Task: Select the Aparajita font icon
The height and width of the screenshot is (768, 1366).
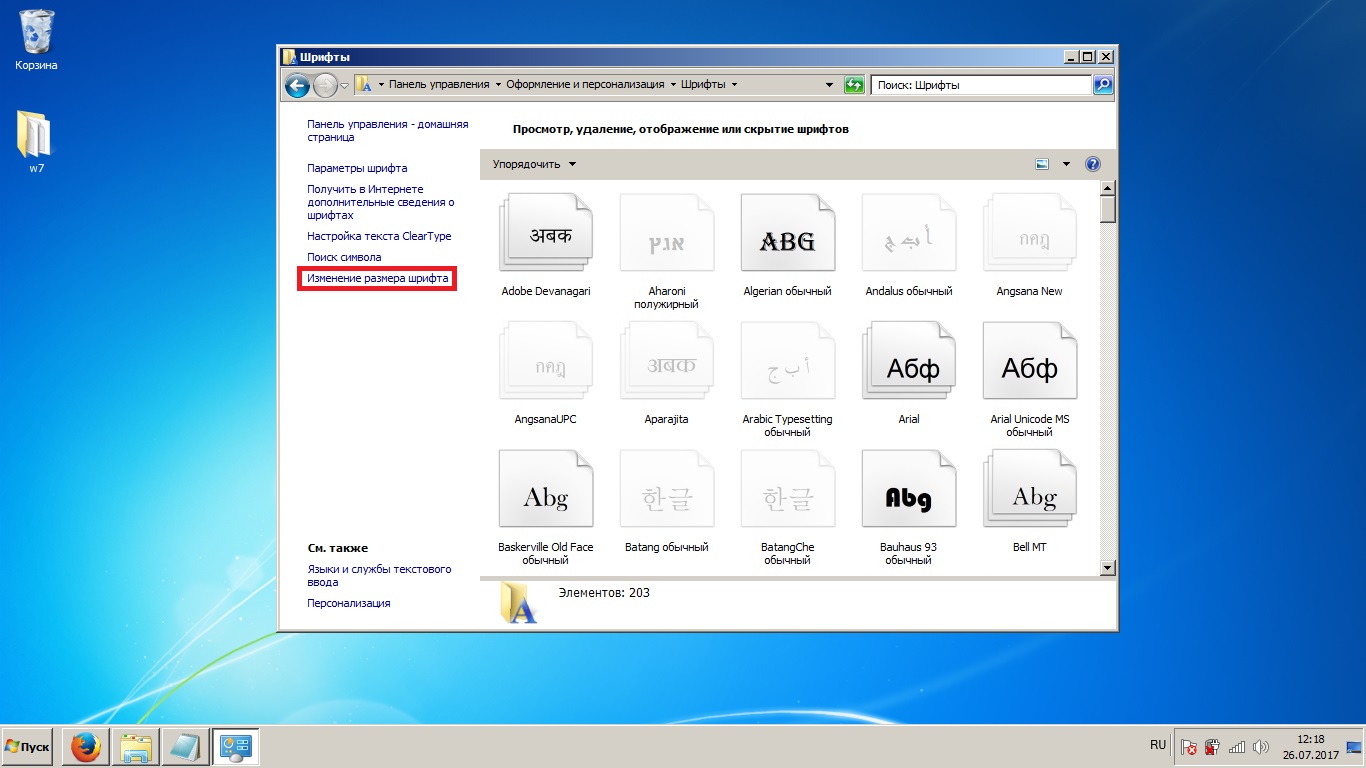Action: (667, 361)
